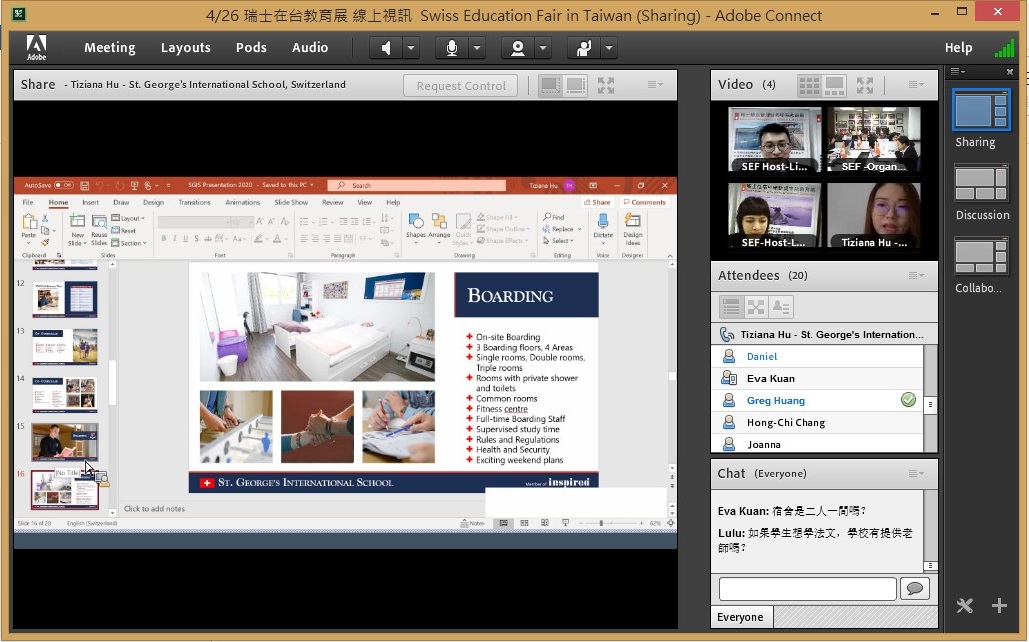Open the Audio menu
1029x642 pixels.
point(310,47)
